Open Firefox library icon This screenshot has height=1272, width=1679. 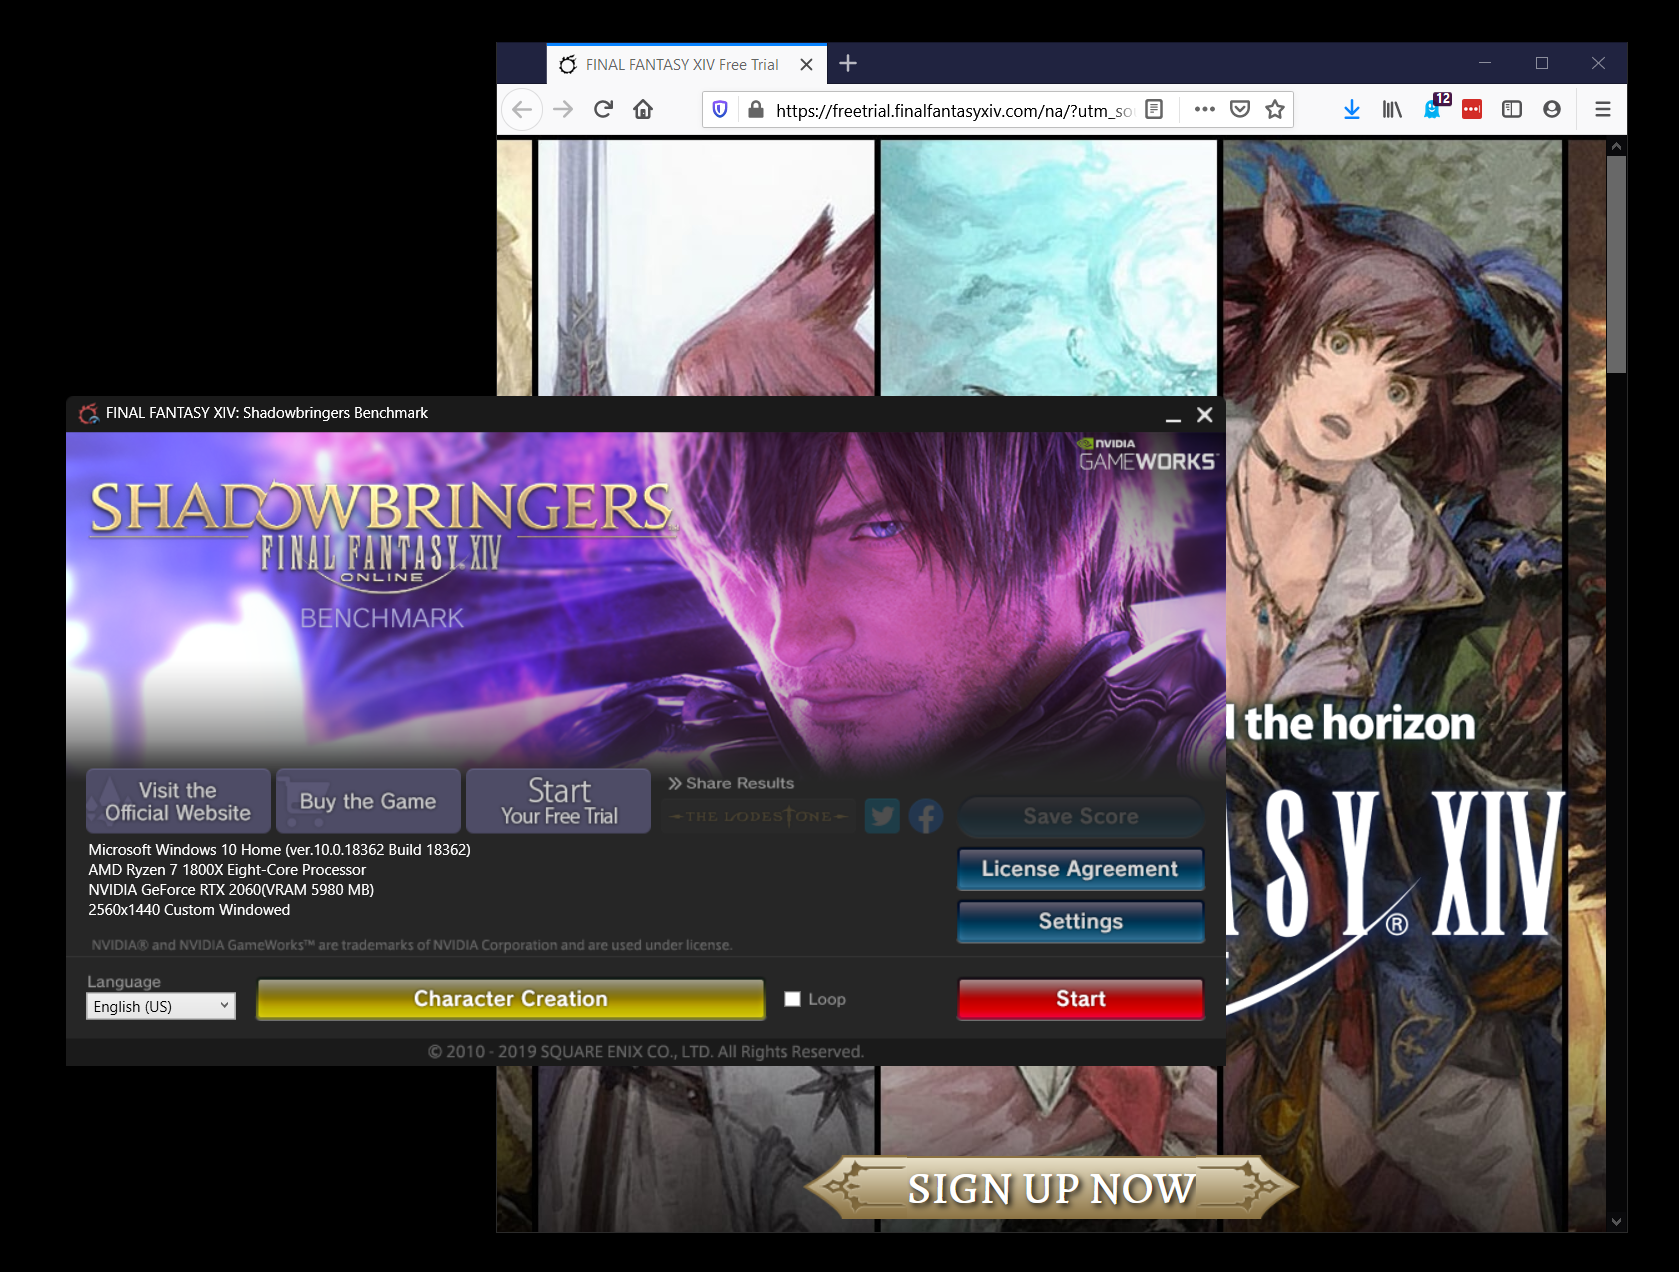tap(1392, 109)
